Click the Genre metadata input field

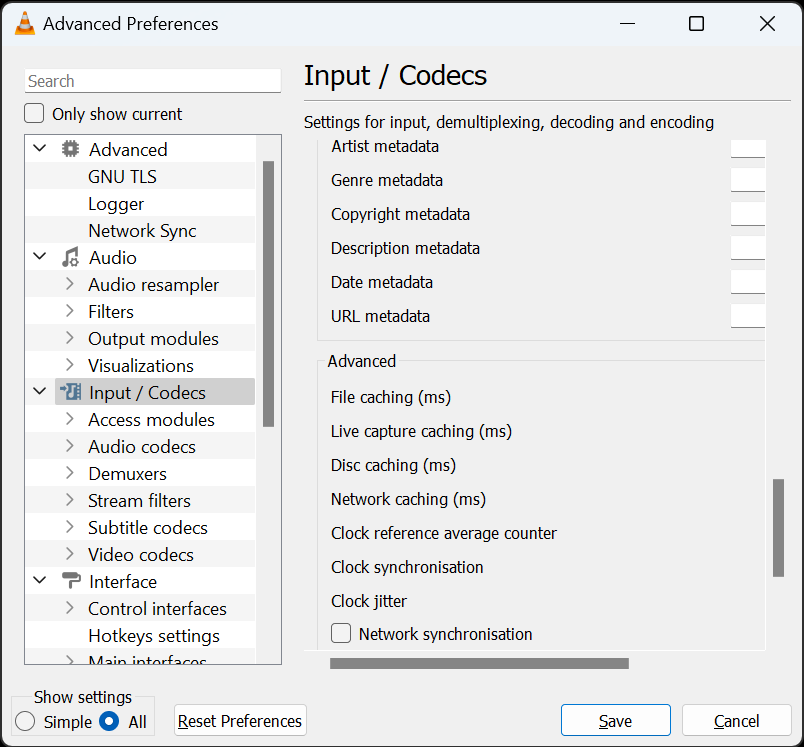coord(748,180)
